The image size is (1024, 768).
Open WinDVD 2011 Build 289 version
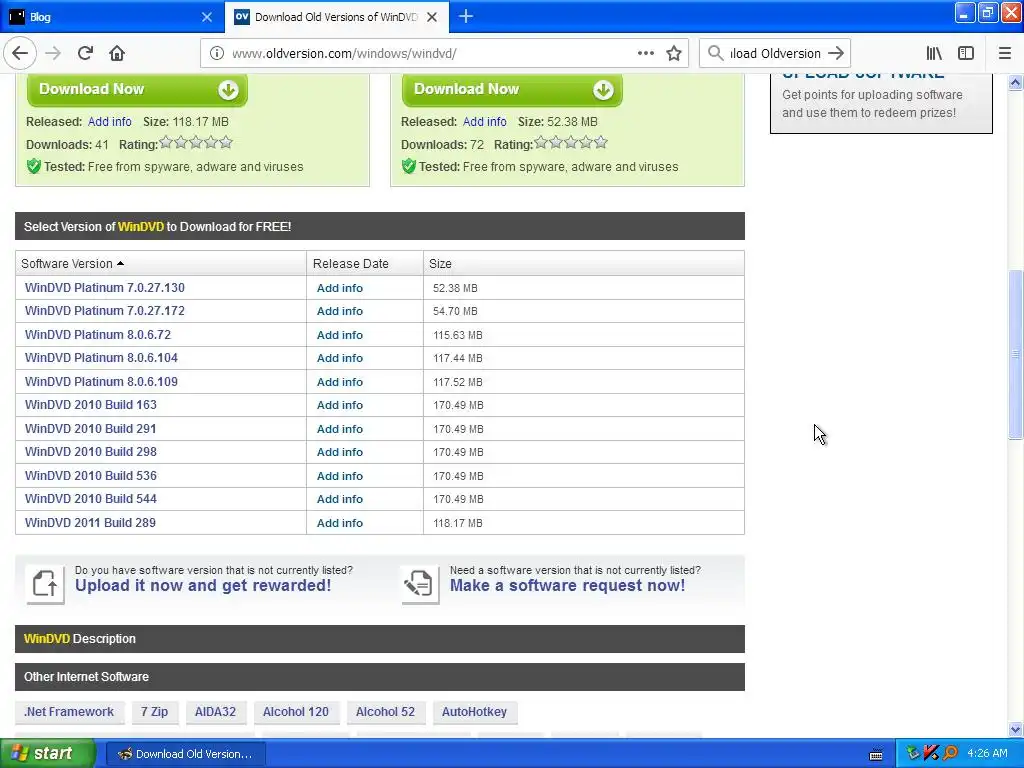point(90,522)
